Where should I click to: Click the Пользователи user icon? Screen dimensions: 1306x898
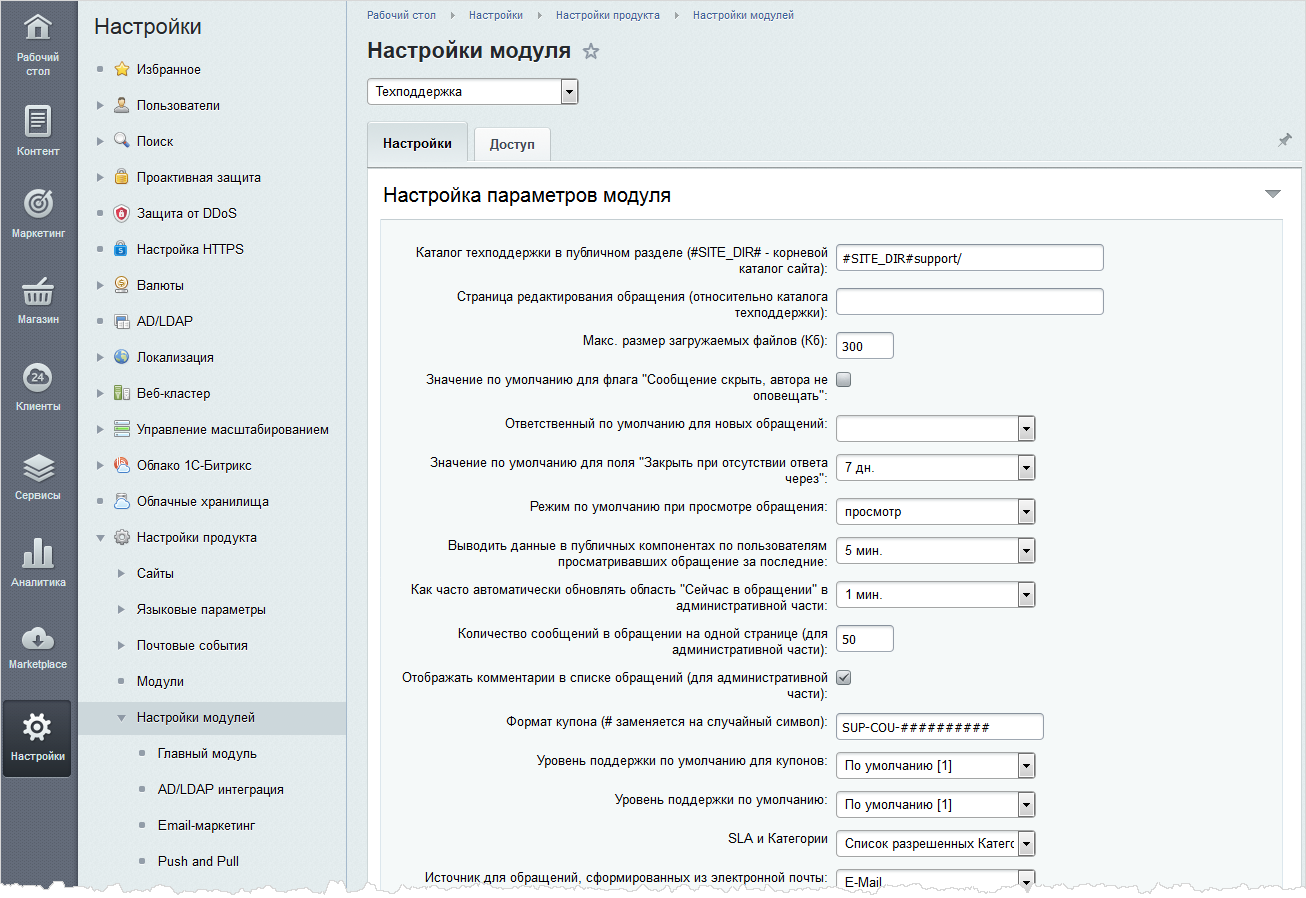122,105
